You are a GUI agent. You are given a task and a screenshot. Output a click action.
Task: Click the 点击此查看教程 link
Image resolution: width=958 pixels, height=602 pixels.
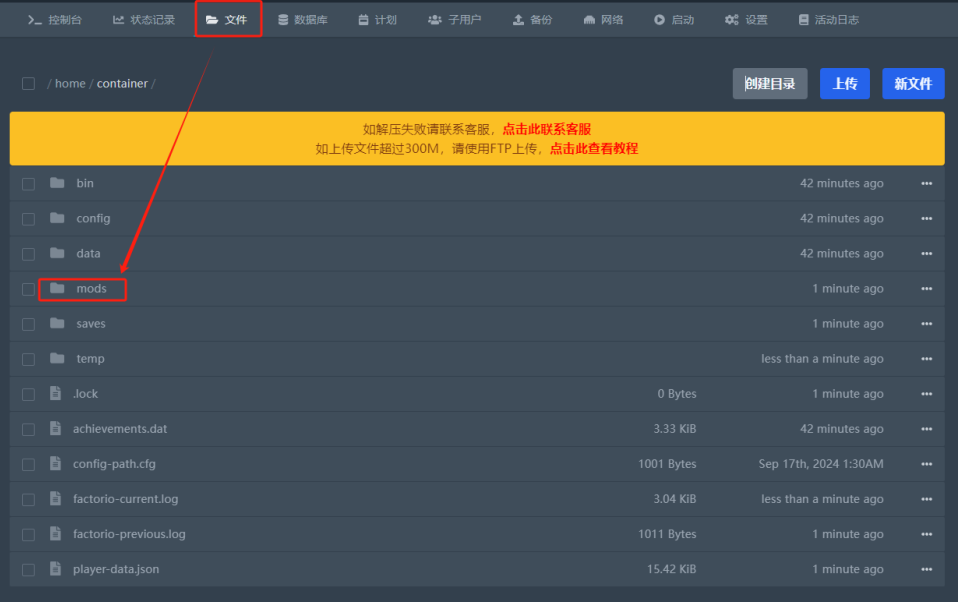point(593,148)
